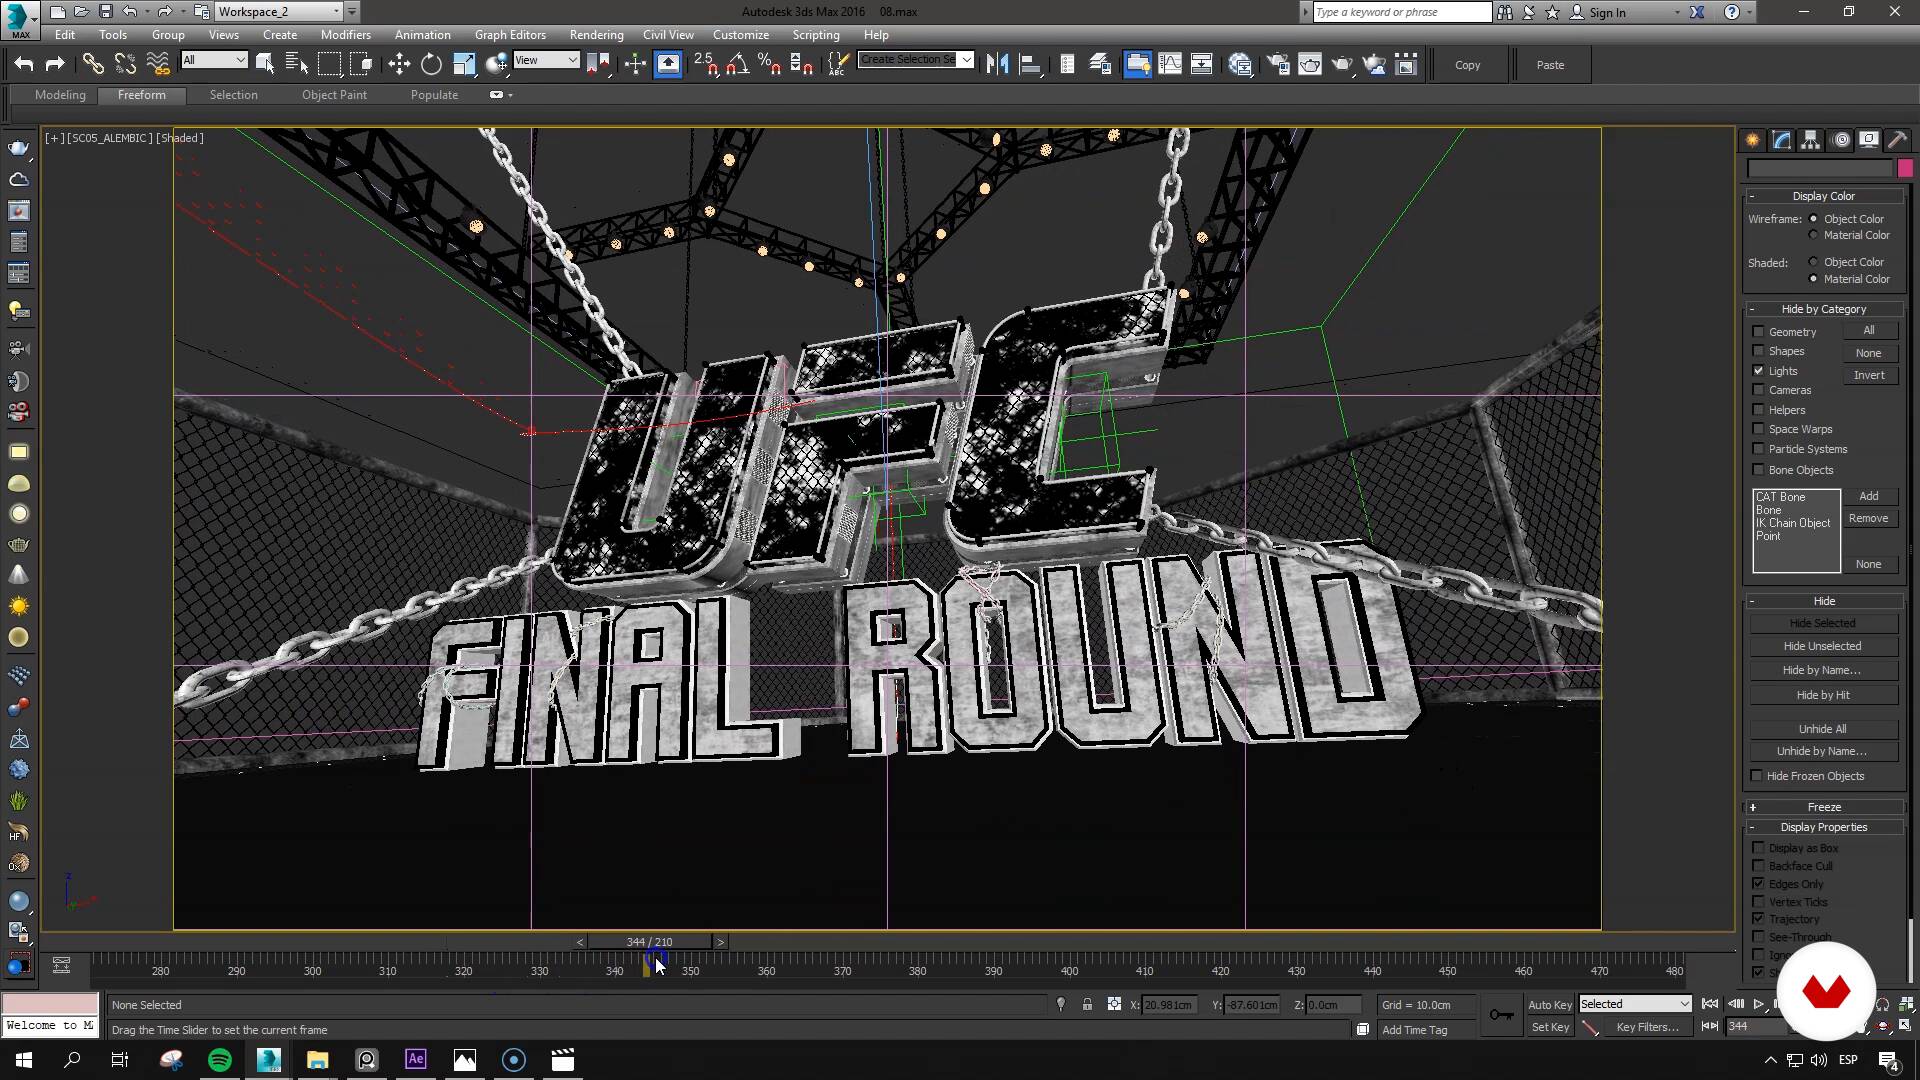This screenshot has width=1920, height=1080.
Task: Open Spotify from the taskbar
Action: 220,1060
